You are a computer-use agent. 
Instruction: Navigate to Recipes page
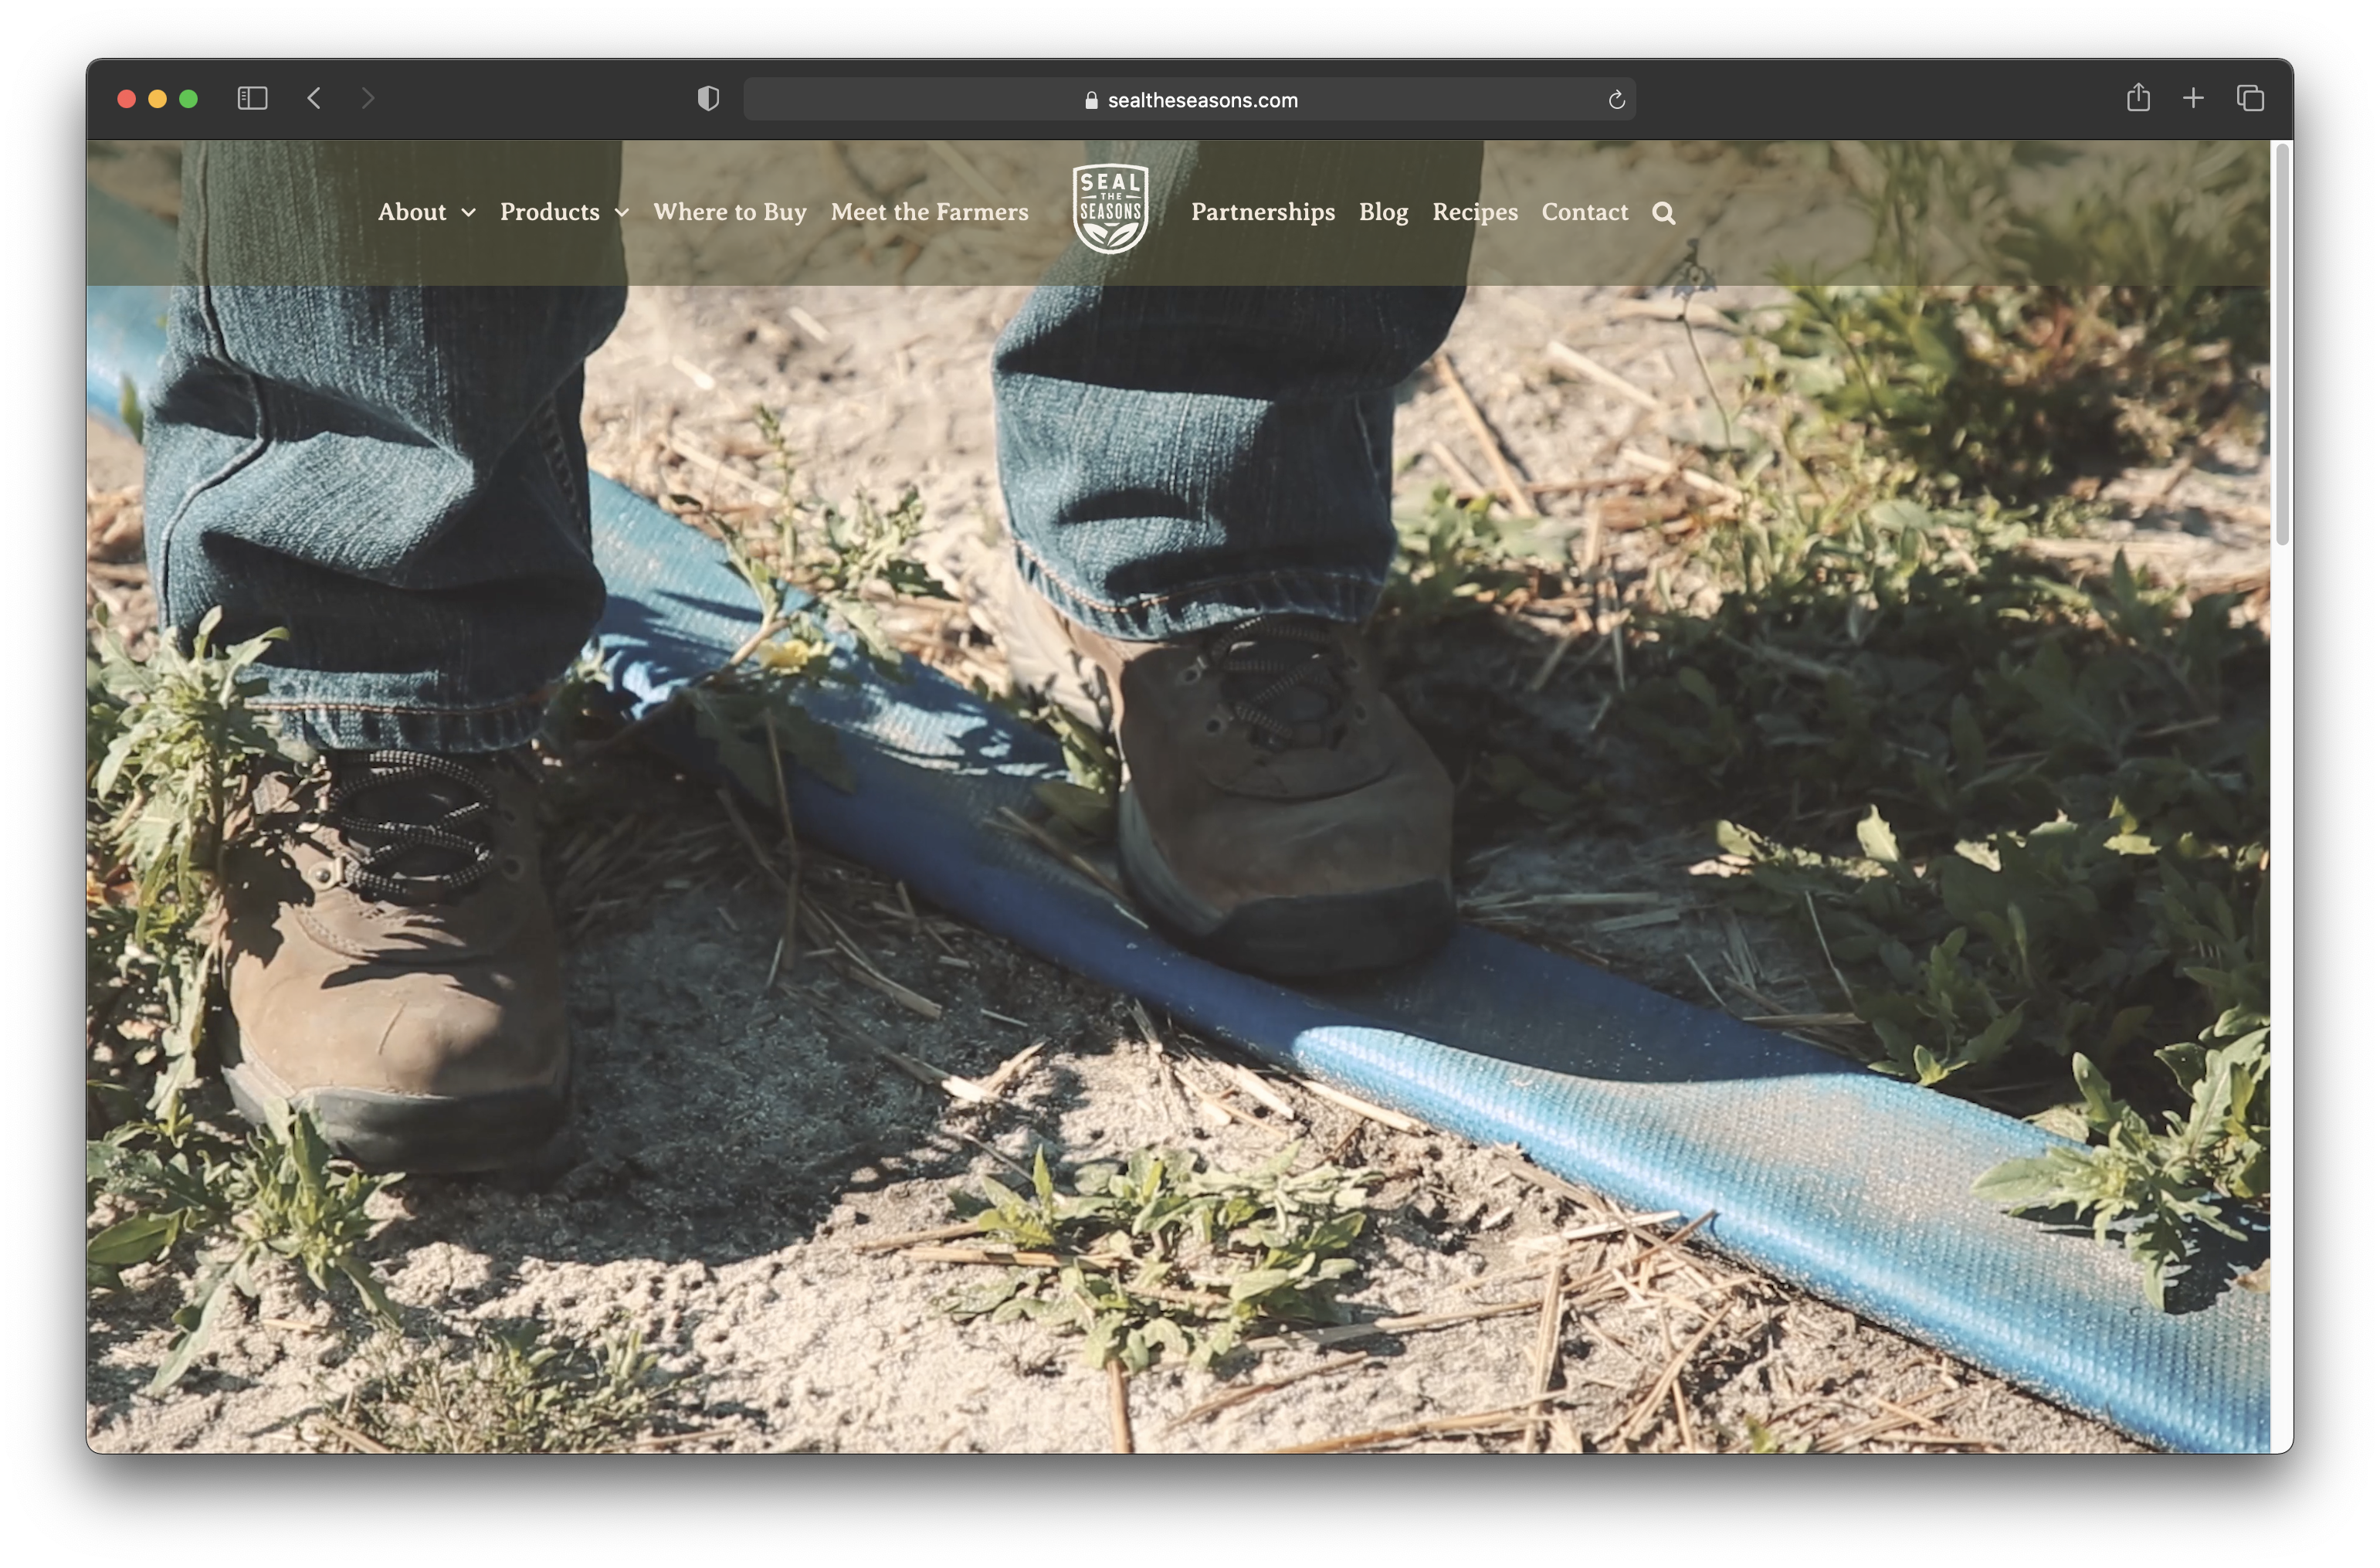(x=1475, y=212)
